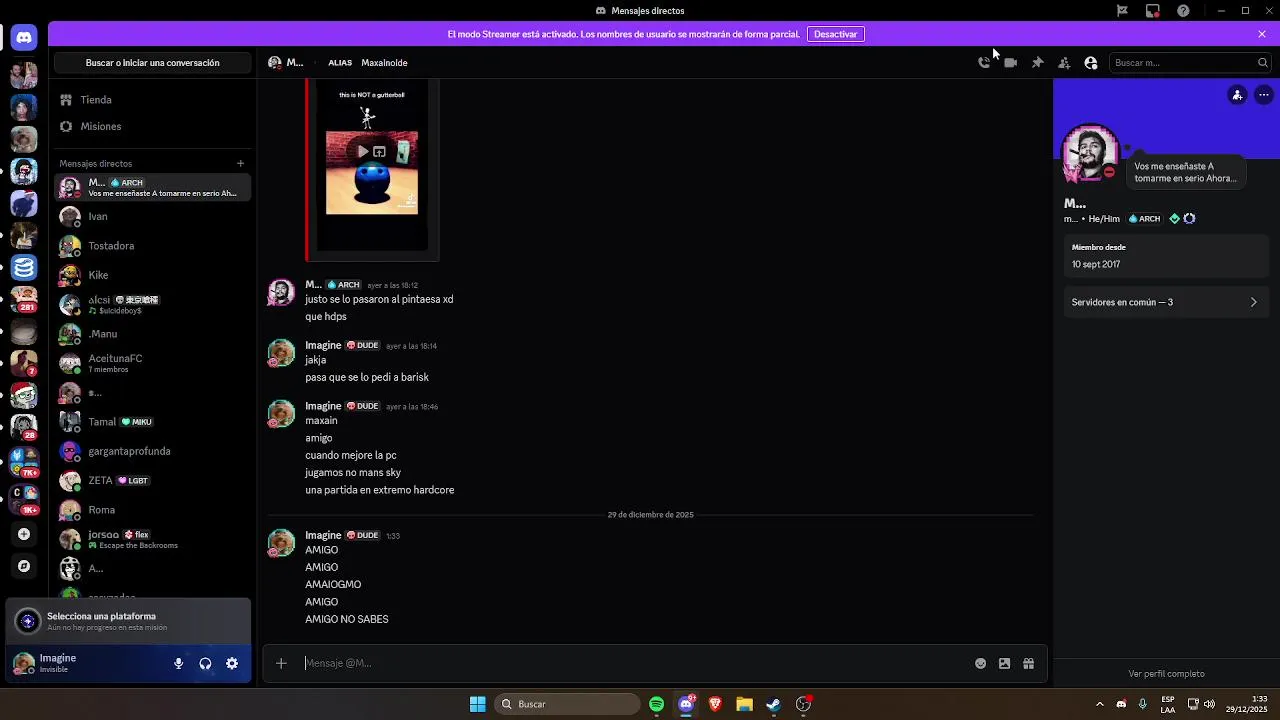The height and width of the screenshot is (720, 1280).
Task: Open server with 281 notification badge
Action: tap(24, 299)
